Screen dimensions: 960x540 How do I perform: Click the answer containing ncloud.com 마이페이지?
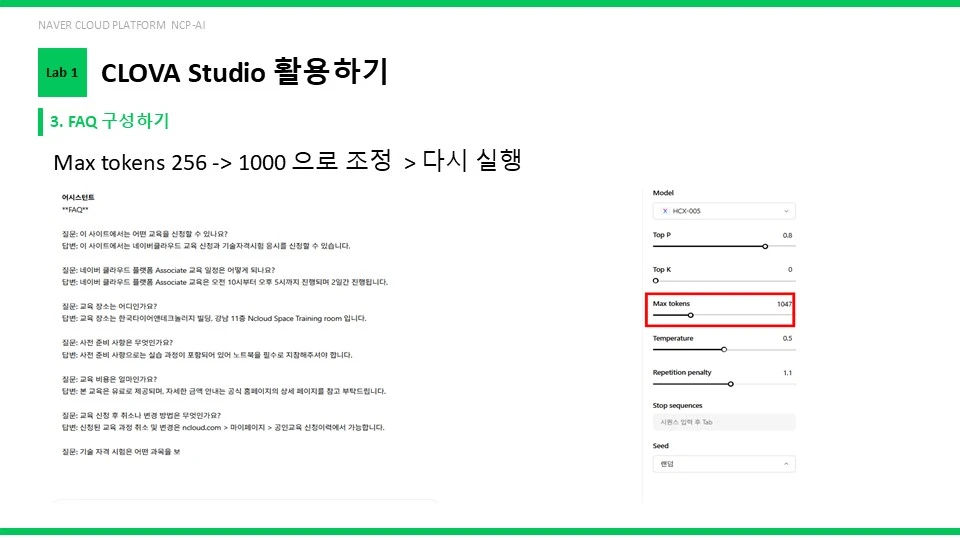tap(223, 427)
